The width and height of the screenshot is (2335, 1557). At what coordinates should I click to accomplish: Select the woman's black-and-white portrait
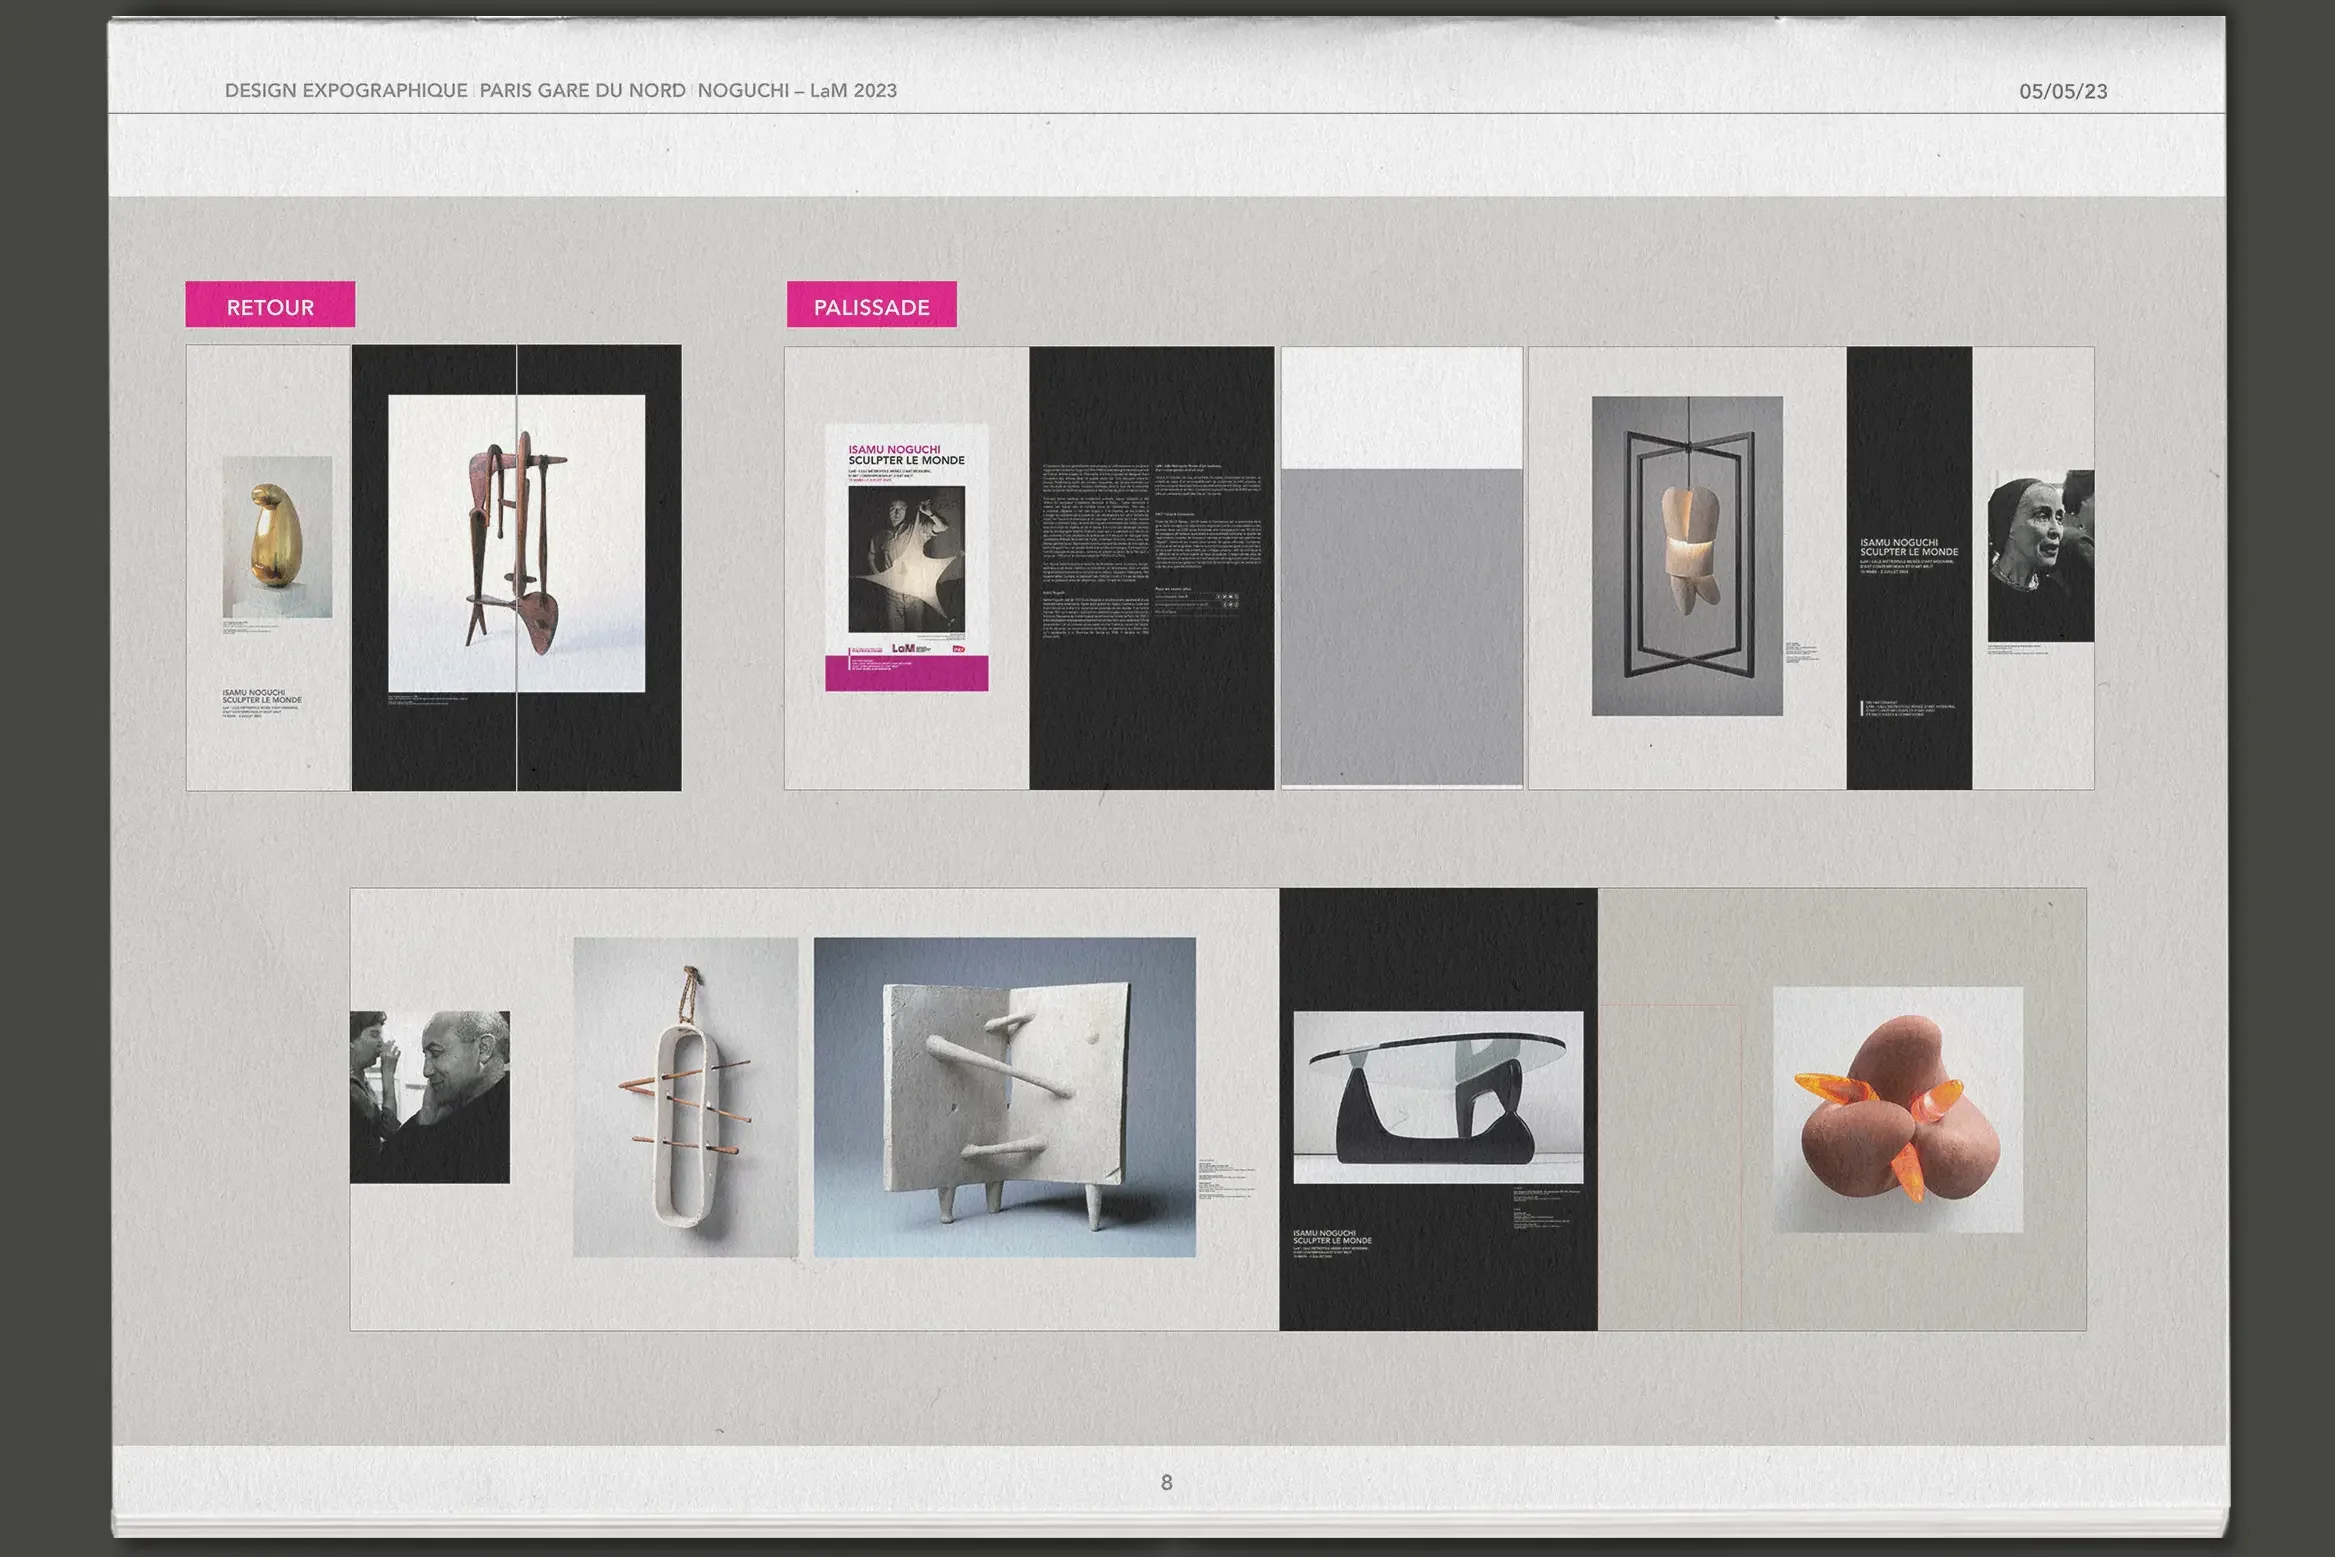pos(2040,556)
